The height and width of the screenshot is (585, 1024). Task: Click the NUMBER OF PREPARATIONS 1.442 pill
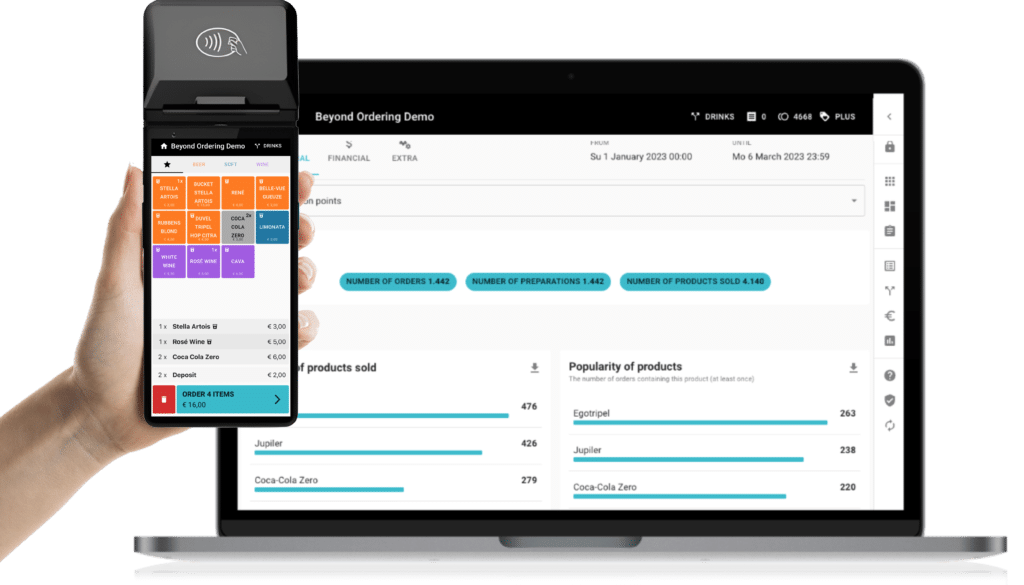pos(537,281)
